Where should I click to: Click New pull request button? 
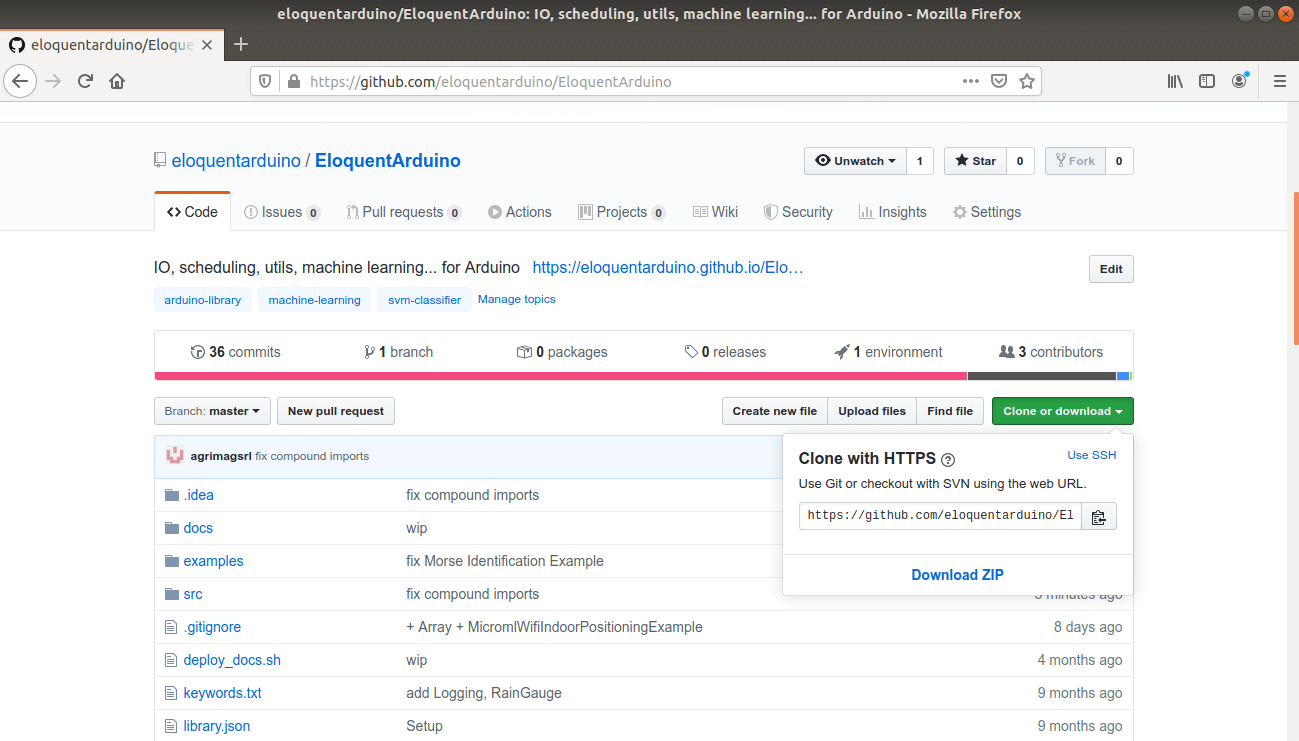[336, 411]
